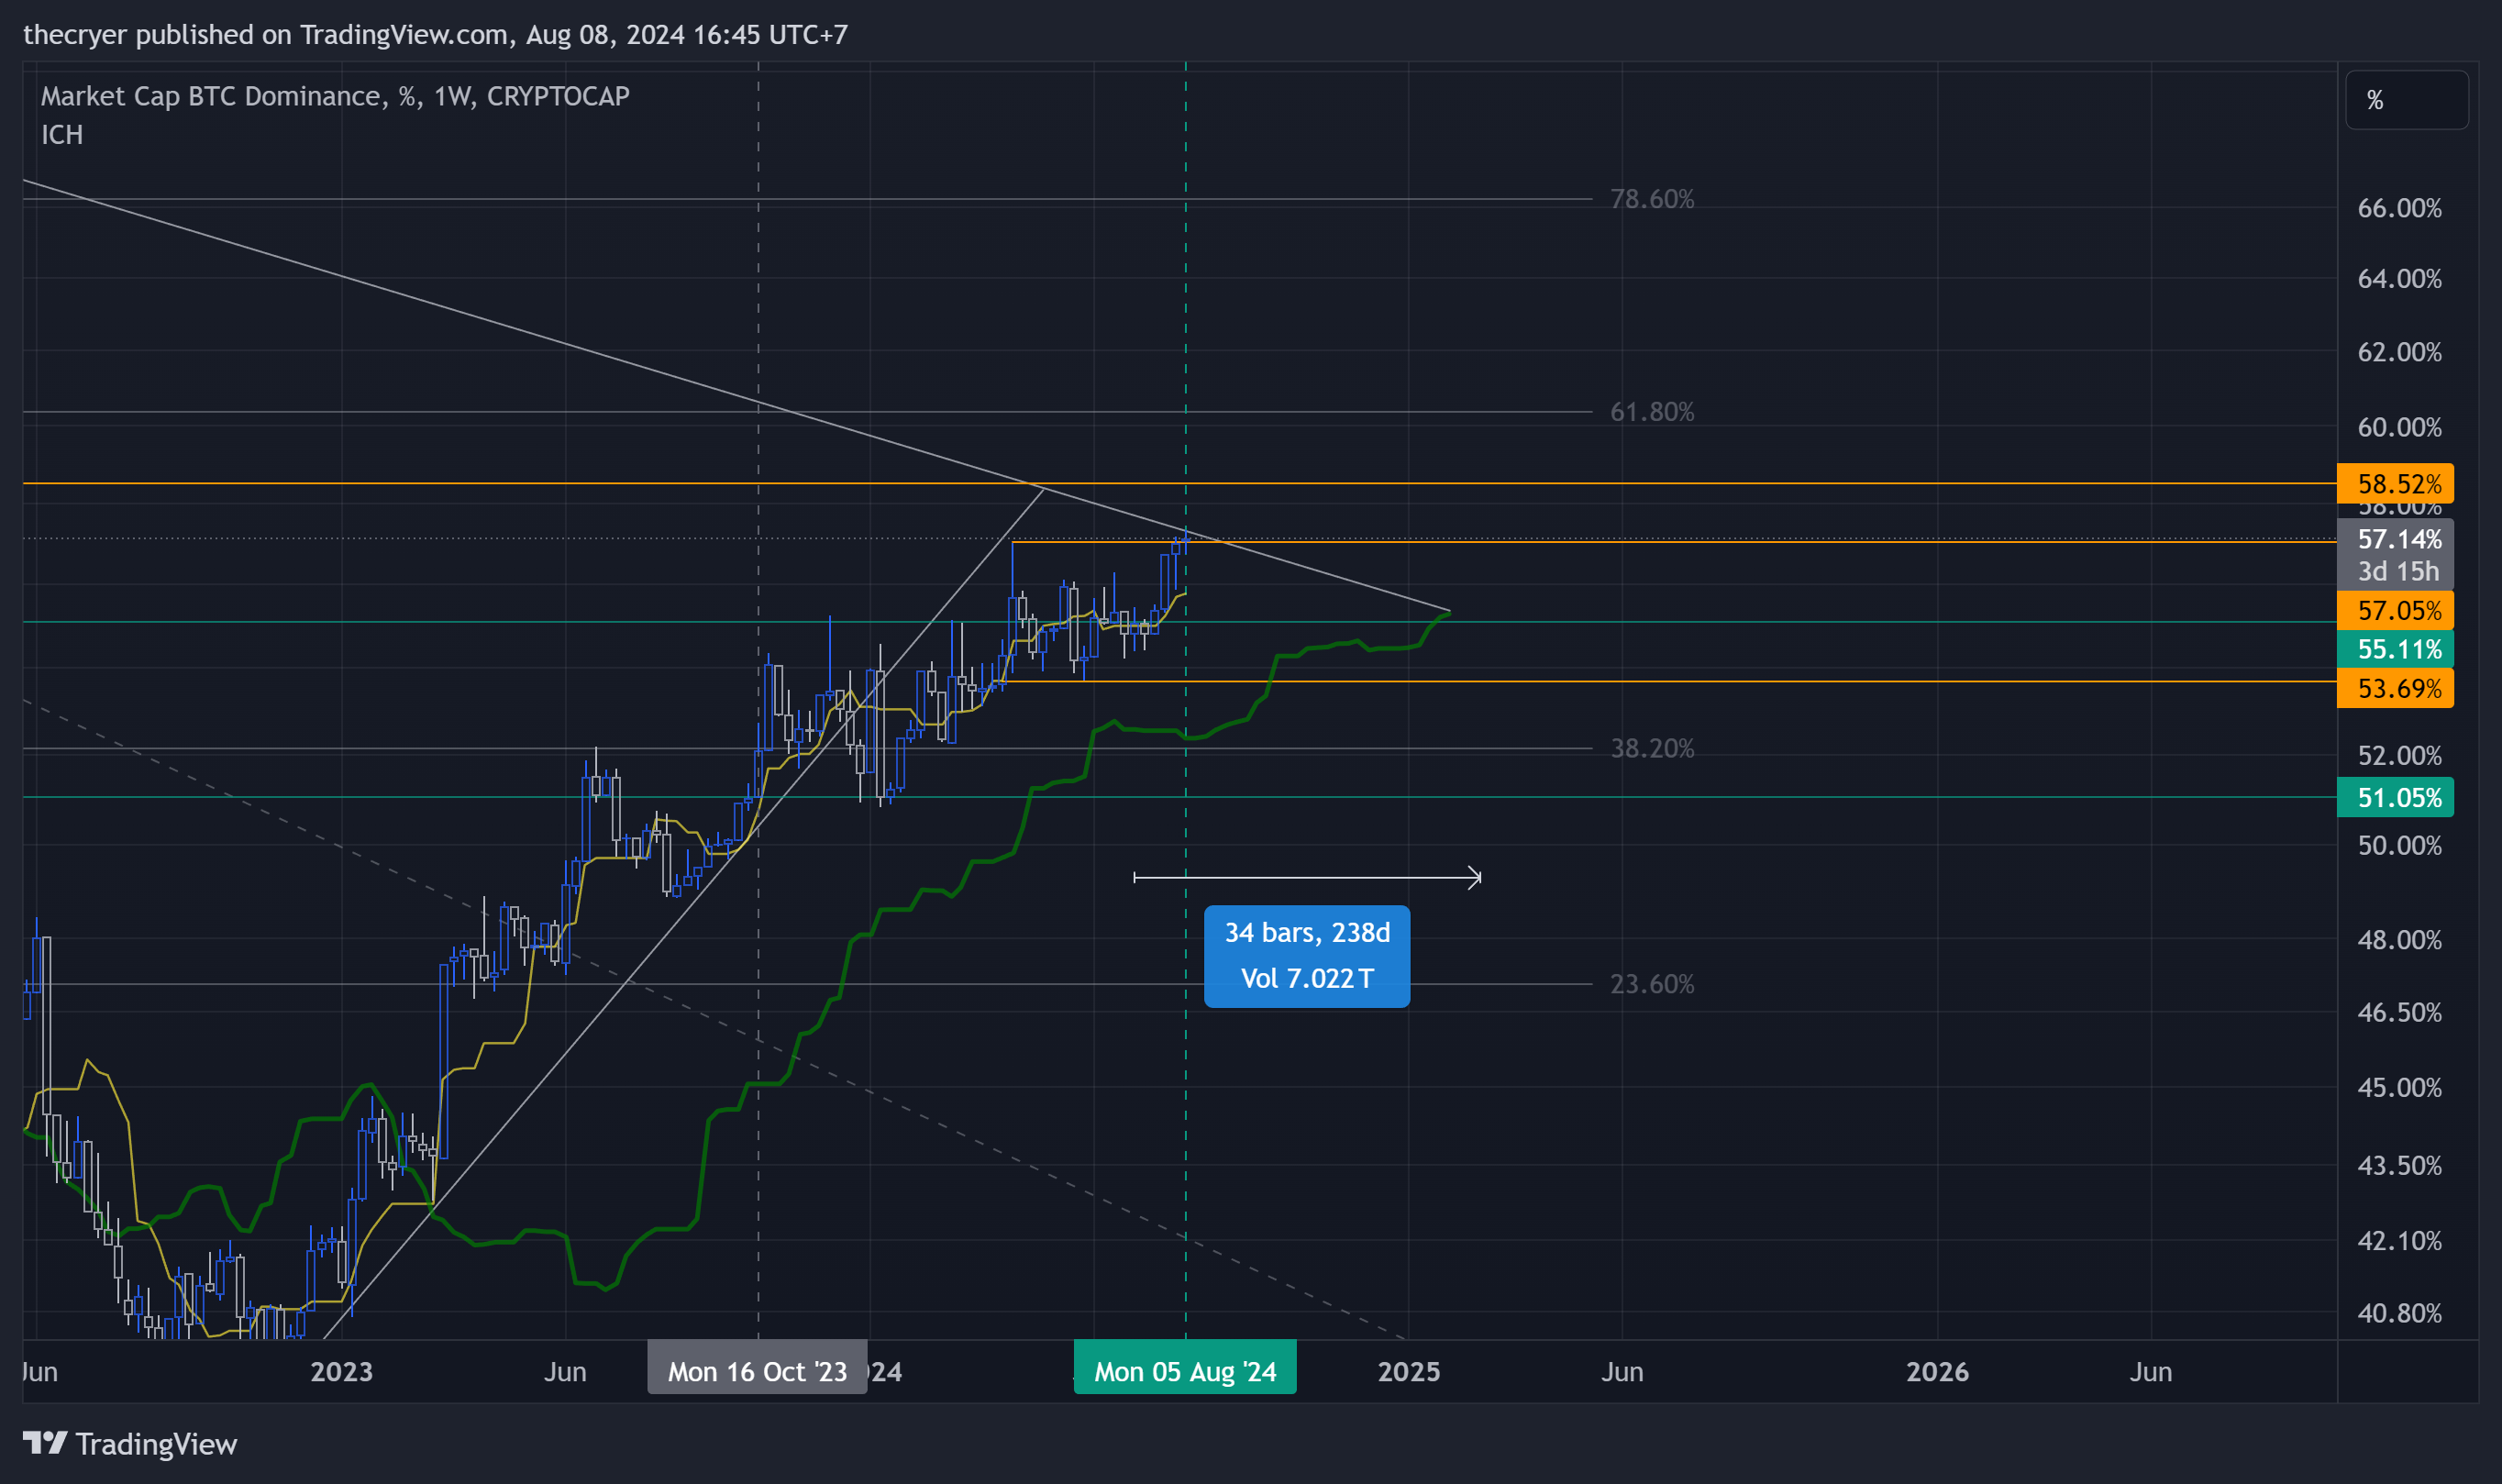
Task: Click the 48.00% price axis tick
Action: point(2399,940)
